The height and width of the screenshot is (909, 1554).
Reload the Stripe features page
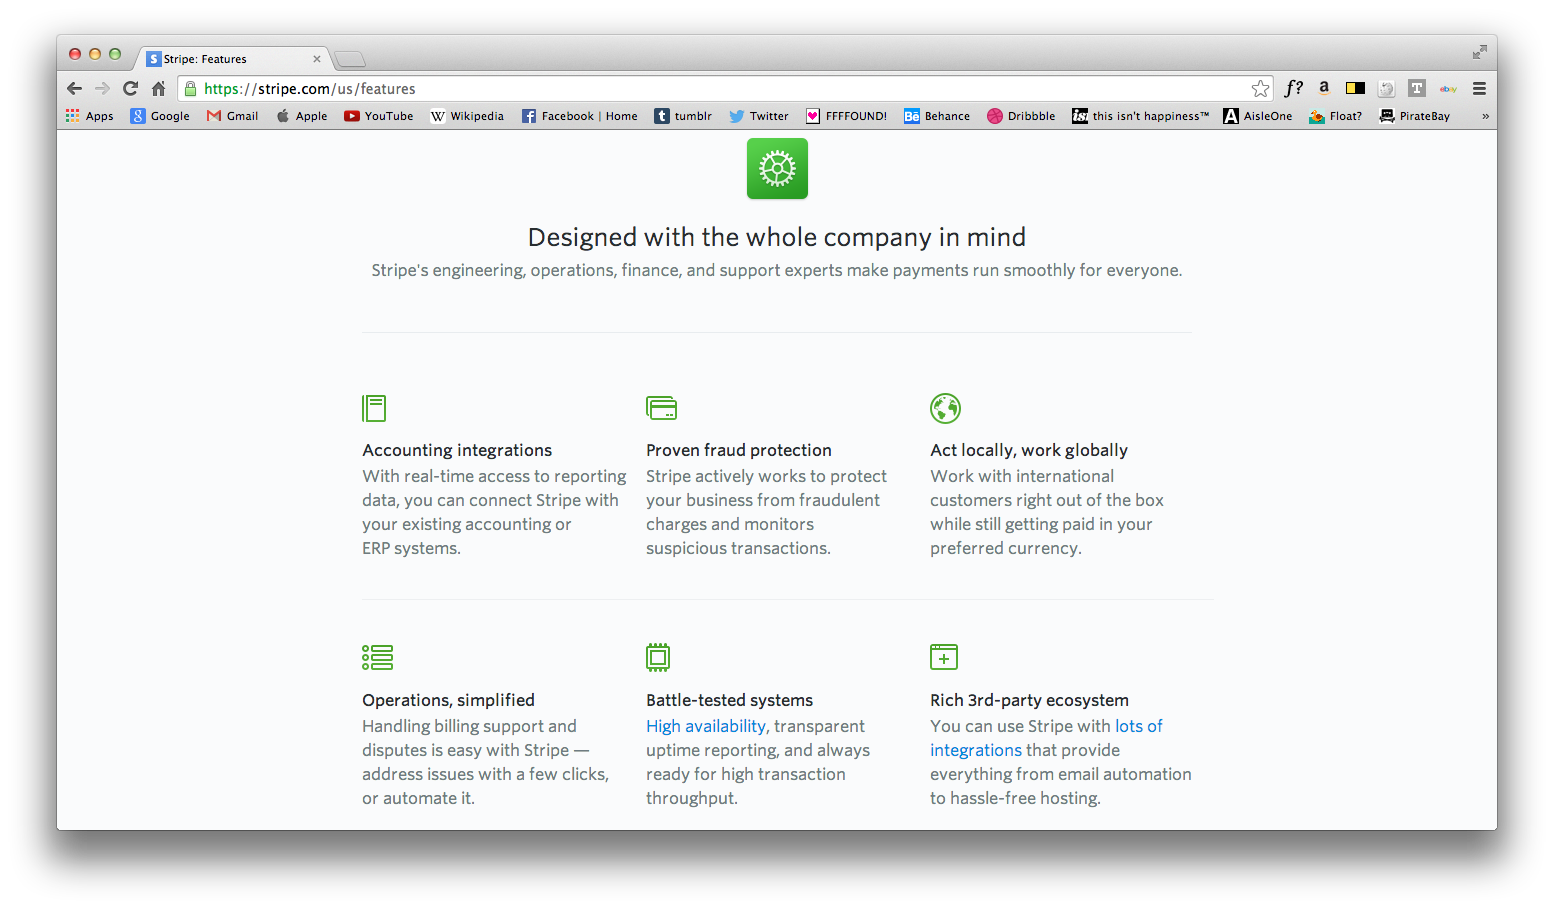(130, 89)
